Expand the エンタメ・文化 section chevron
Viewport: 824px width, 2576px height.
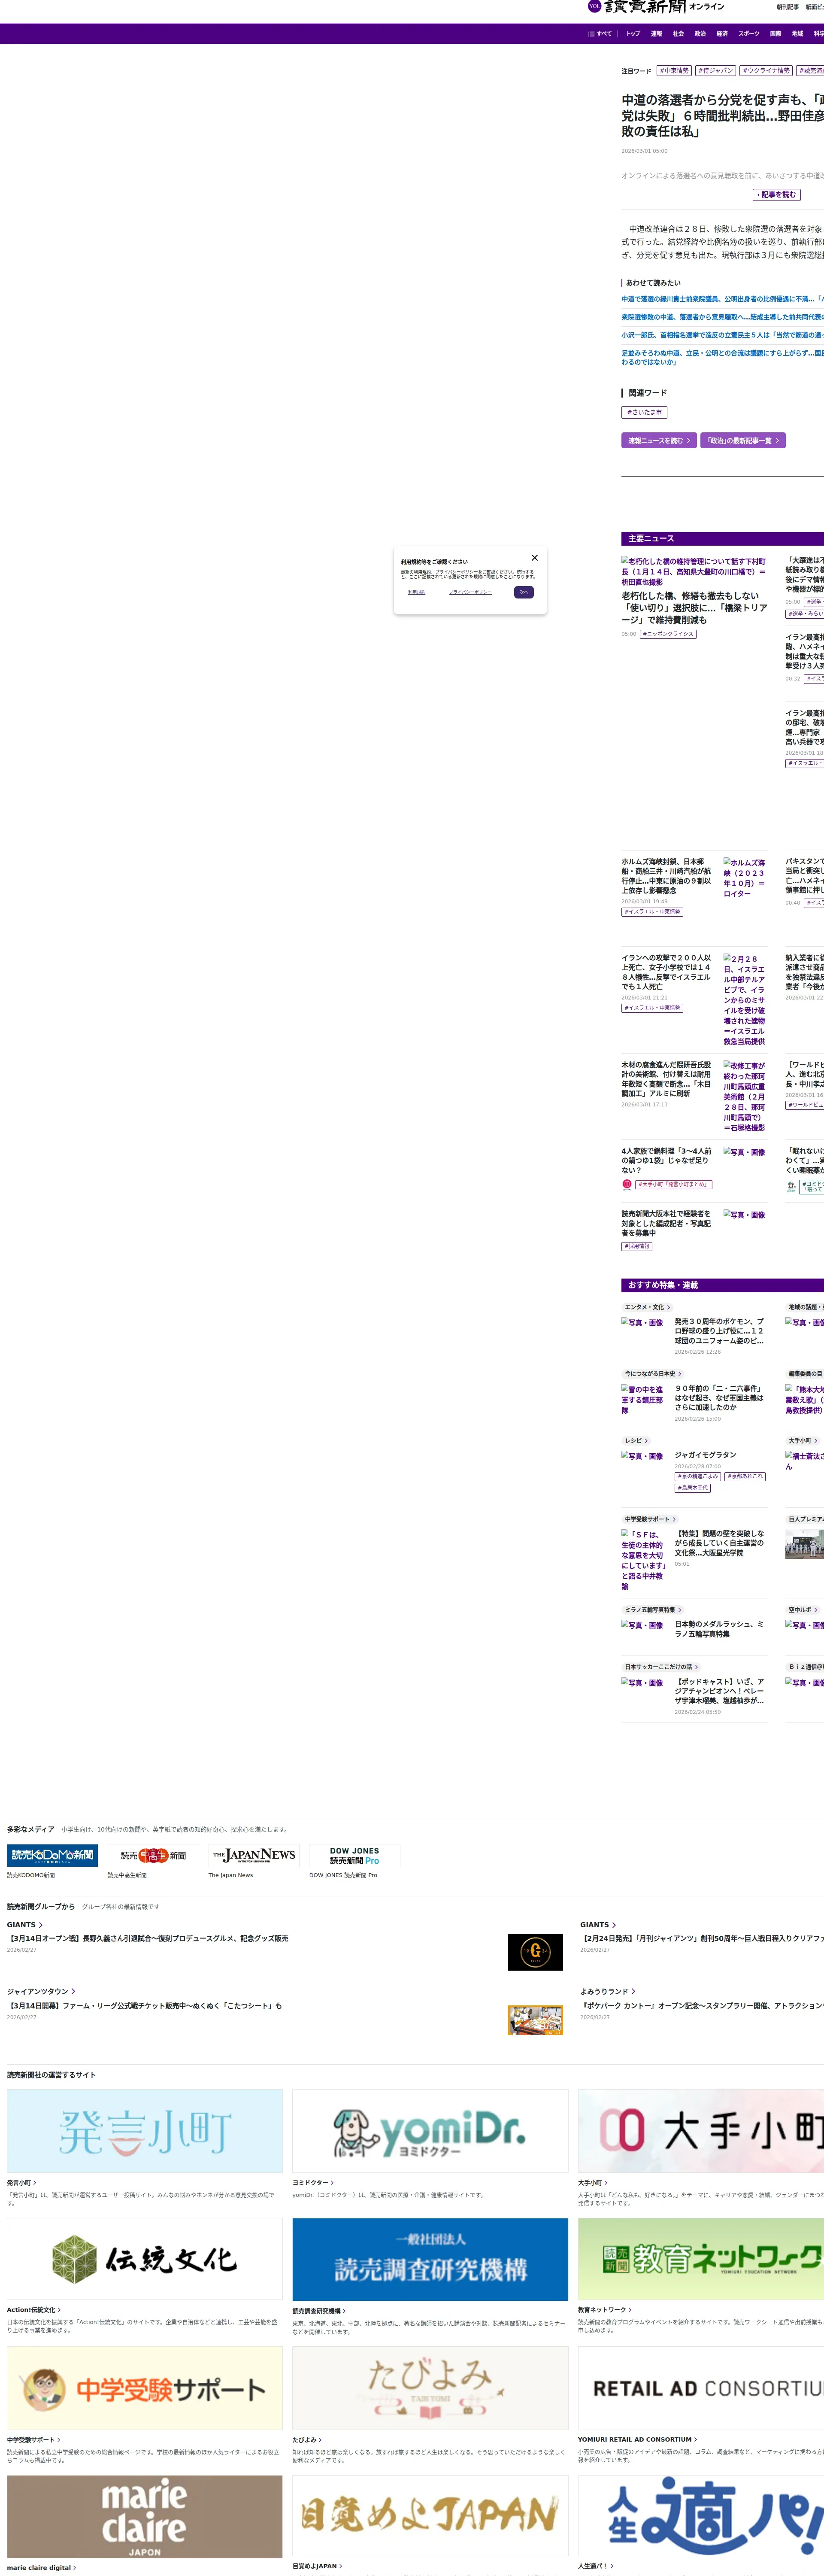coord(668,1307)
